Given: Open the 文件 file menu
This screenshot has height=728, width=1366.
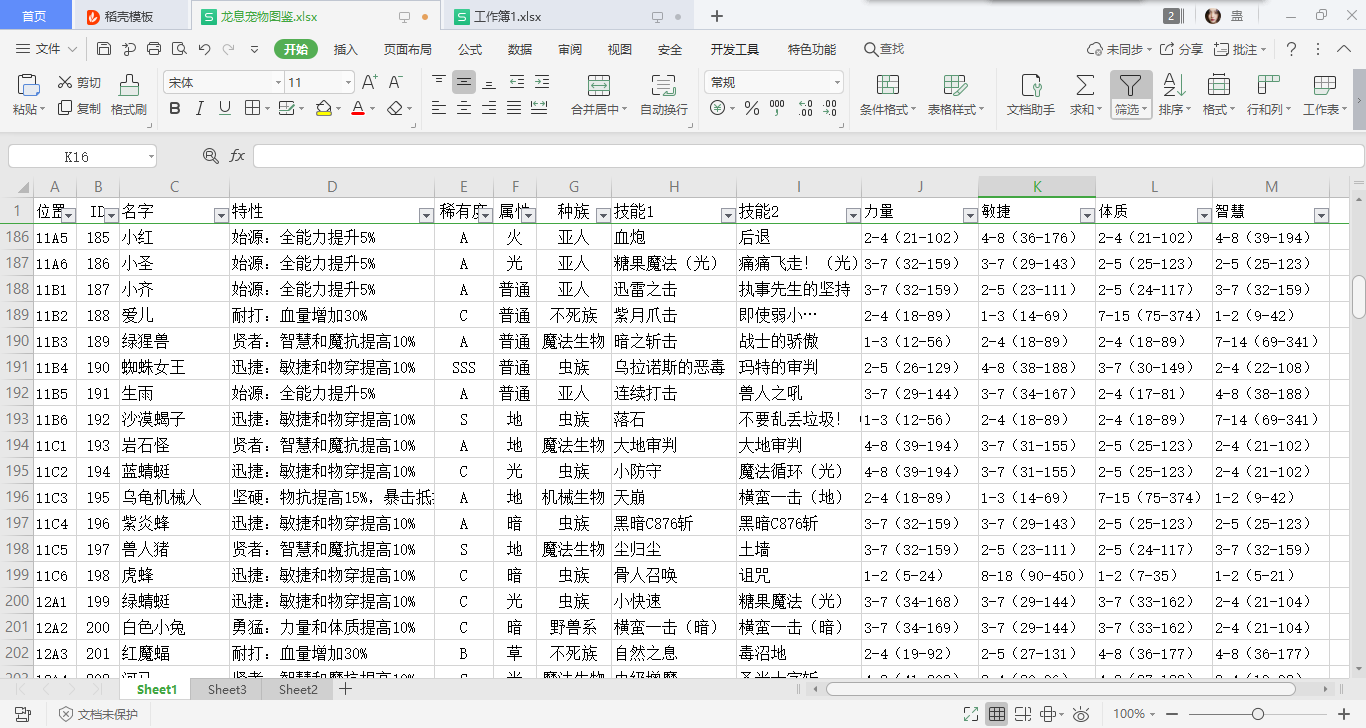Looking at the screenshot, I should (x=48, y=49).
